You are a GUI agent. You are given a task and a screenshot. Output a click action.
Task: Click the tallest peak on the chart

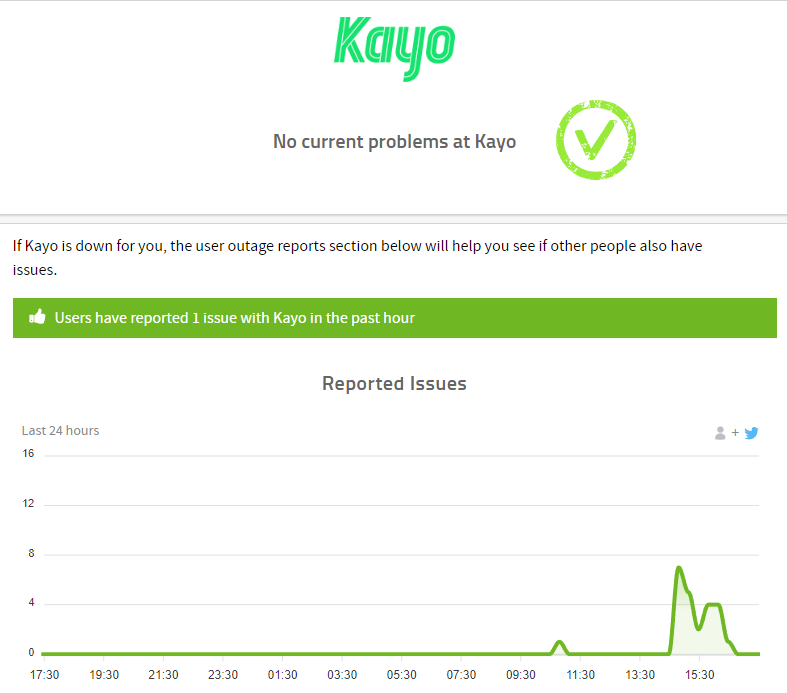click(679, 569)
